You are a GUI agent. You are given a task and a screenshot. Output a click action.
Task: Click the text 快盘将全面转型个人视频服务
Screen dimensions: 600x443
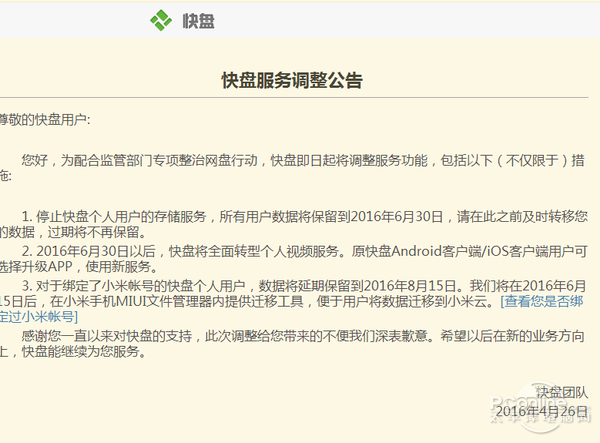tap(254, 251)
